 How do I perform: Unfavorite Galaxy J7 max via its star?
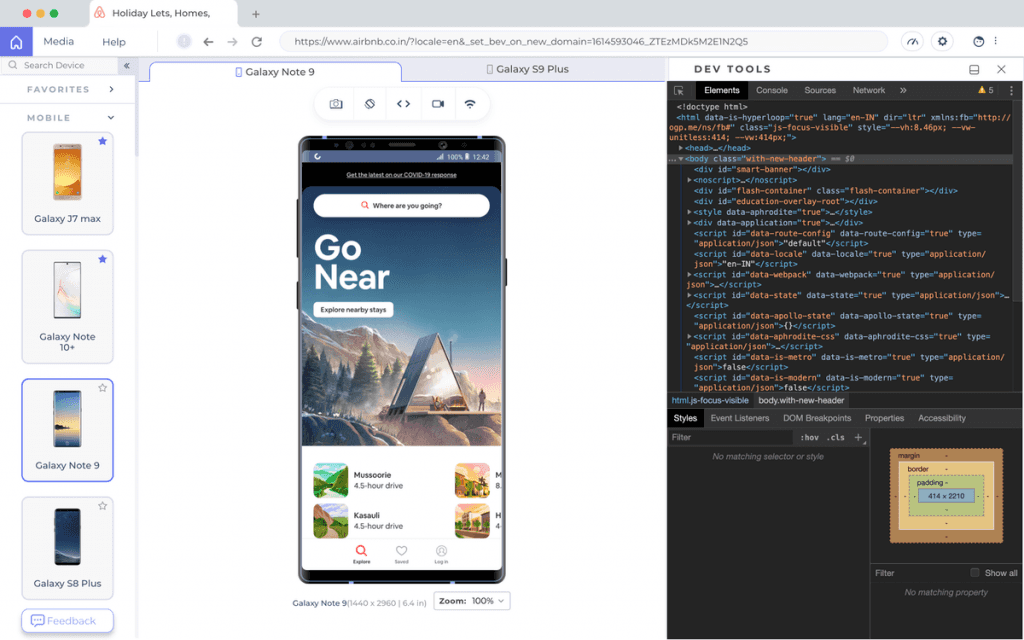(x=102, y=142)
